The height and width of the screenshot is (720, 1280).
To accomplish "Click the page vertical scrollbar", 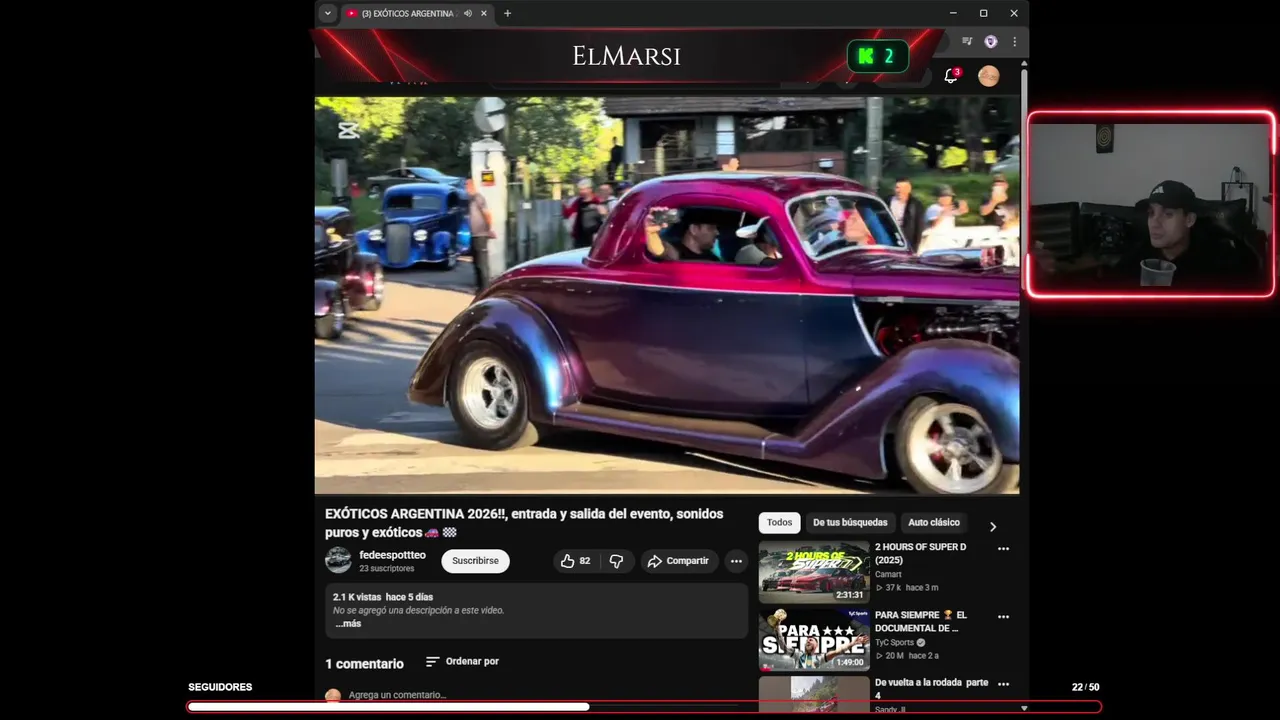I will tap(1024, 180).
